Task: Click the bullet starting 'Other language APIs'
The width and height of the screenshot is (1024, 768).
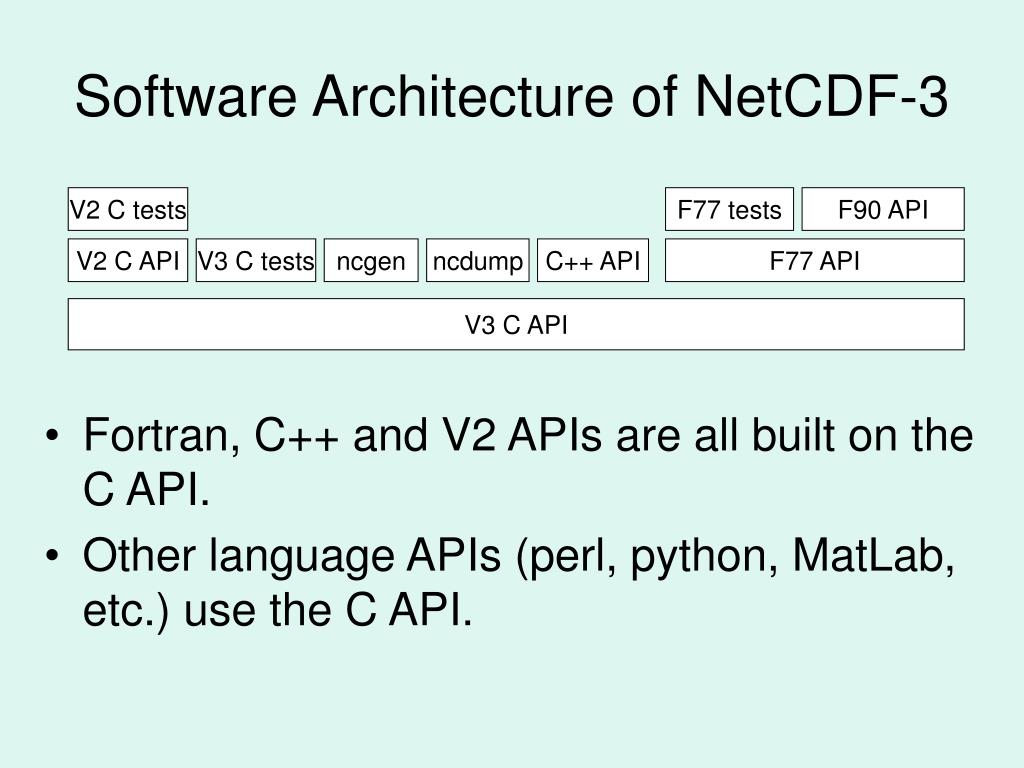Action: click(500, 582)
